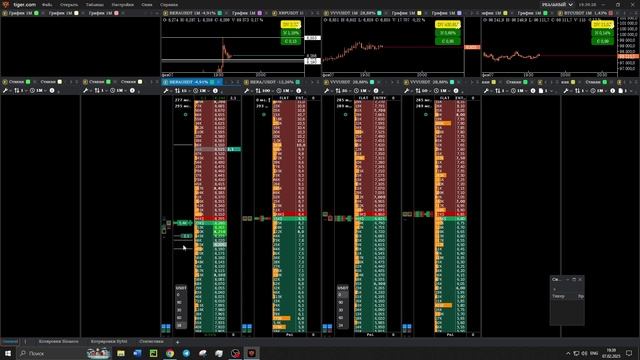
Task: Open the Окна menu
Action: click(x=147, y=4)
